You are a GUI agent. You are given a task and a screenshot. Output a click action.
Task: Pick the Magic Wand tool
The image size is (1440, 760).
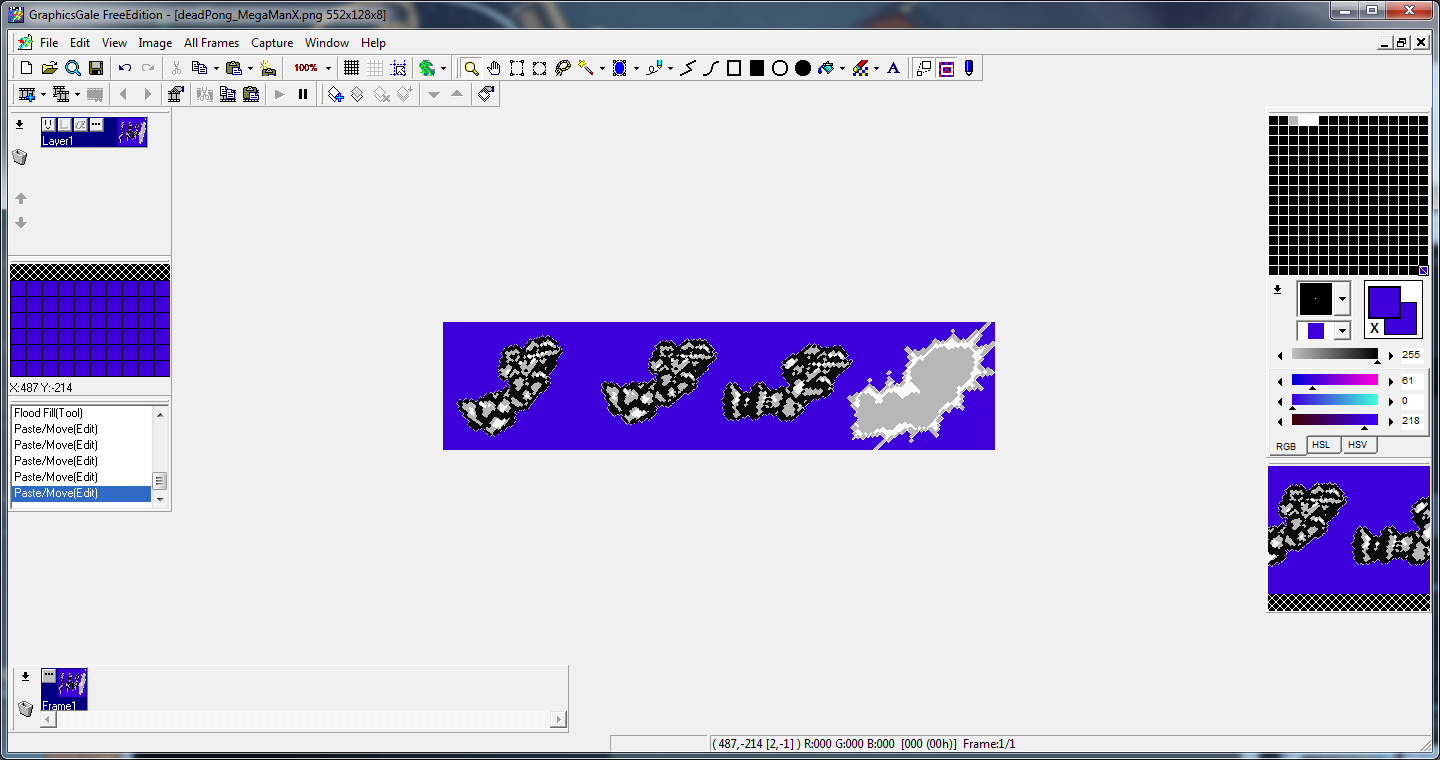[x=586, y=68]
